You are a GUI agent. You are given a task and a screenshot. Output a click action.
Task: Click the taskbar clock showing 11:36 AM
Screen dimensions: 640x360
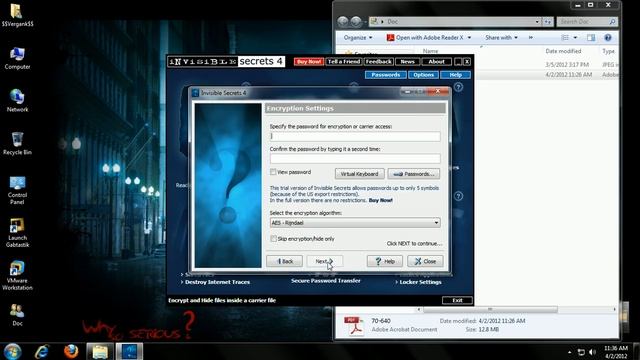click(616, 352)
